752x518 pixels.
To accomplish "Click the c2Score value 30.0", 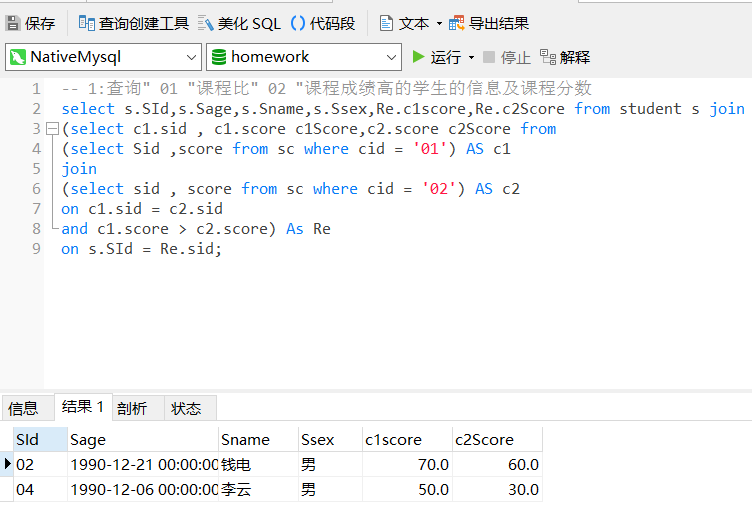I will (x=497, y=489).
